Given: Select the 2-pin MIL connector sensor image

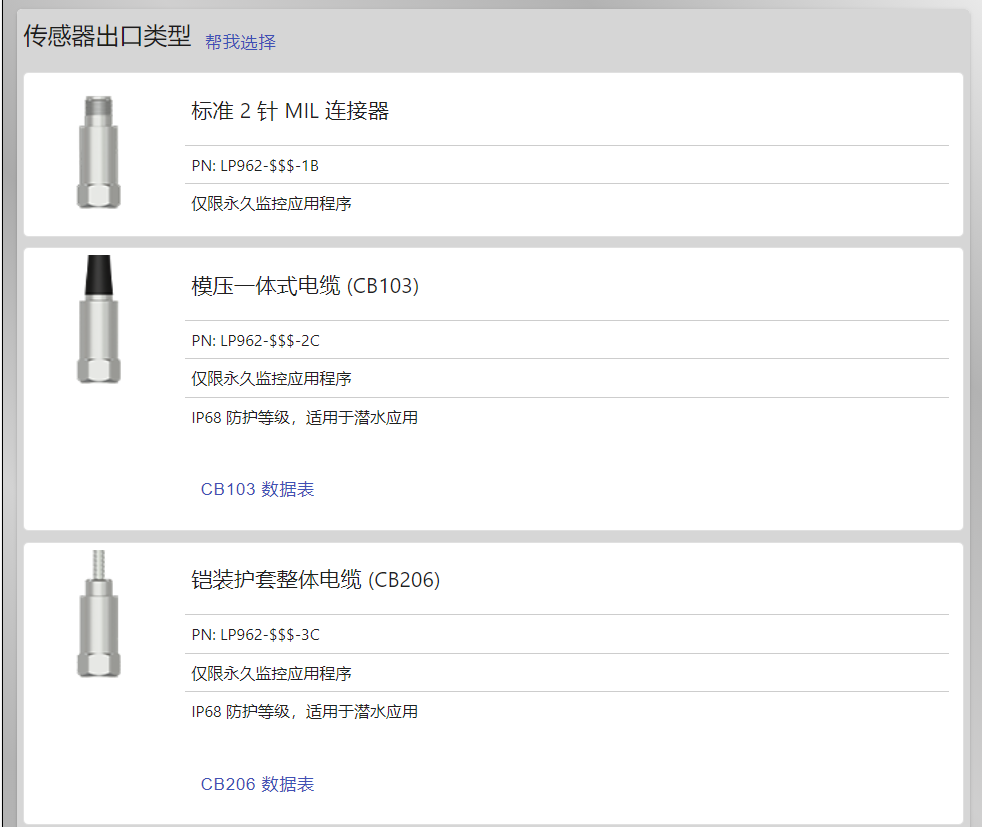Looking at the screenshot, I should click(x=98, y=152).
